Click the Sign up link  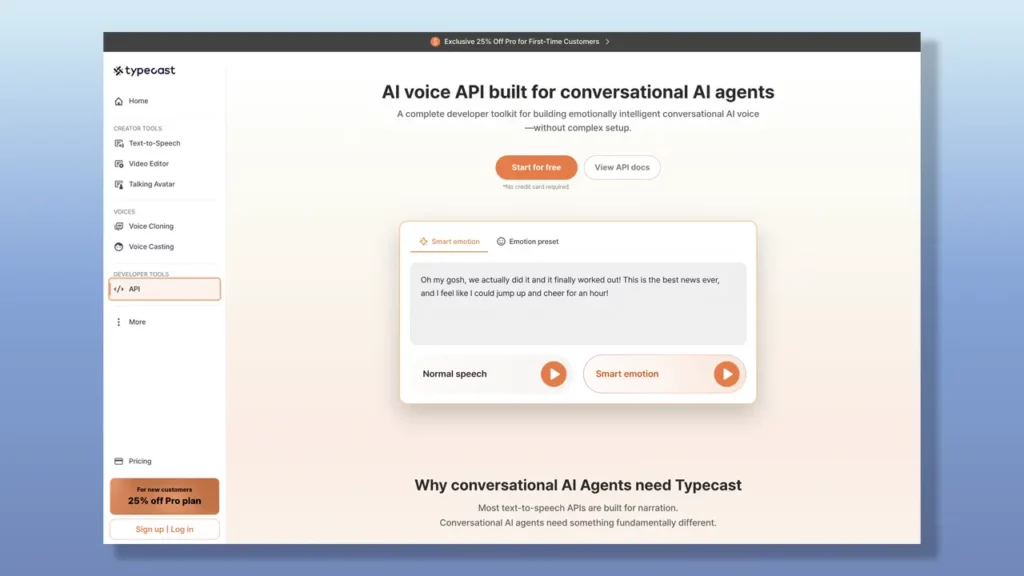click(x=152, y=529)
